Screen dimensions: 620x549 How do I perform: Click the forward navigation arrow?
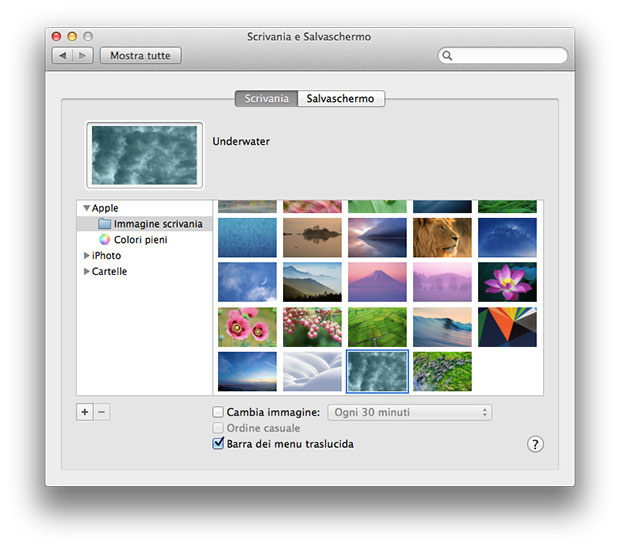click(83, 56)
